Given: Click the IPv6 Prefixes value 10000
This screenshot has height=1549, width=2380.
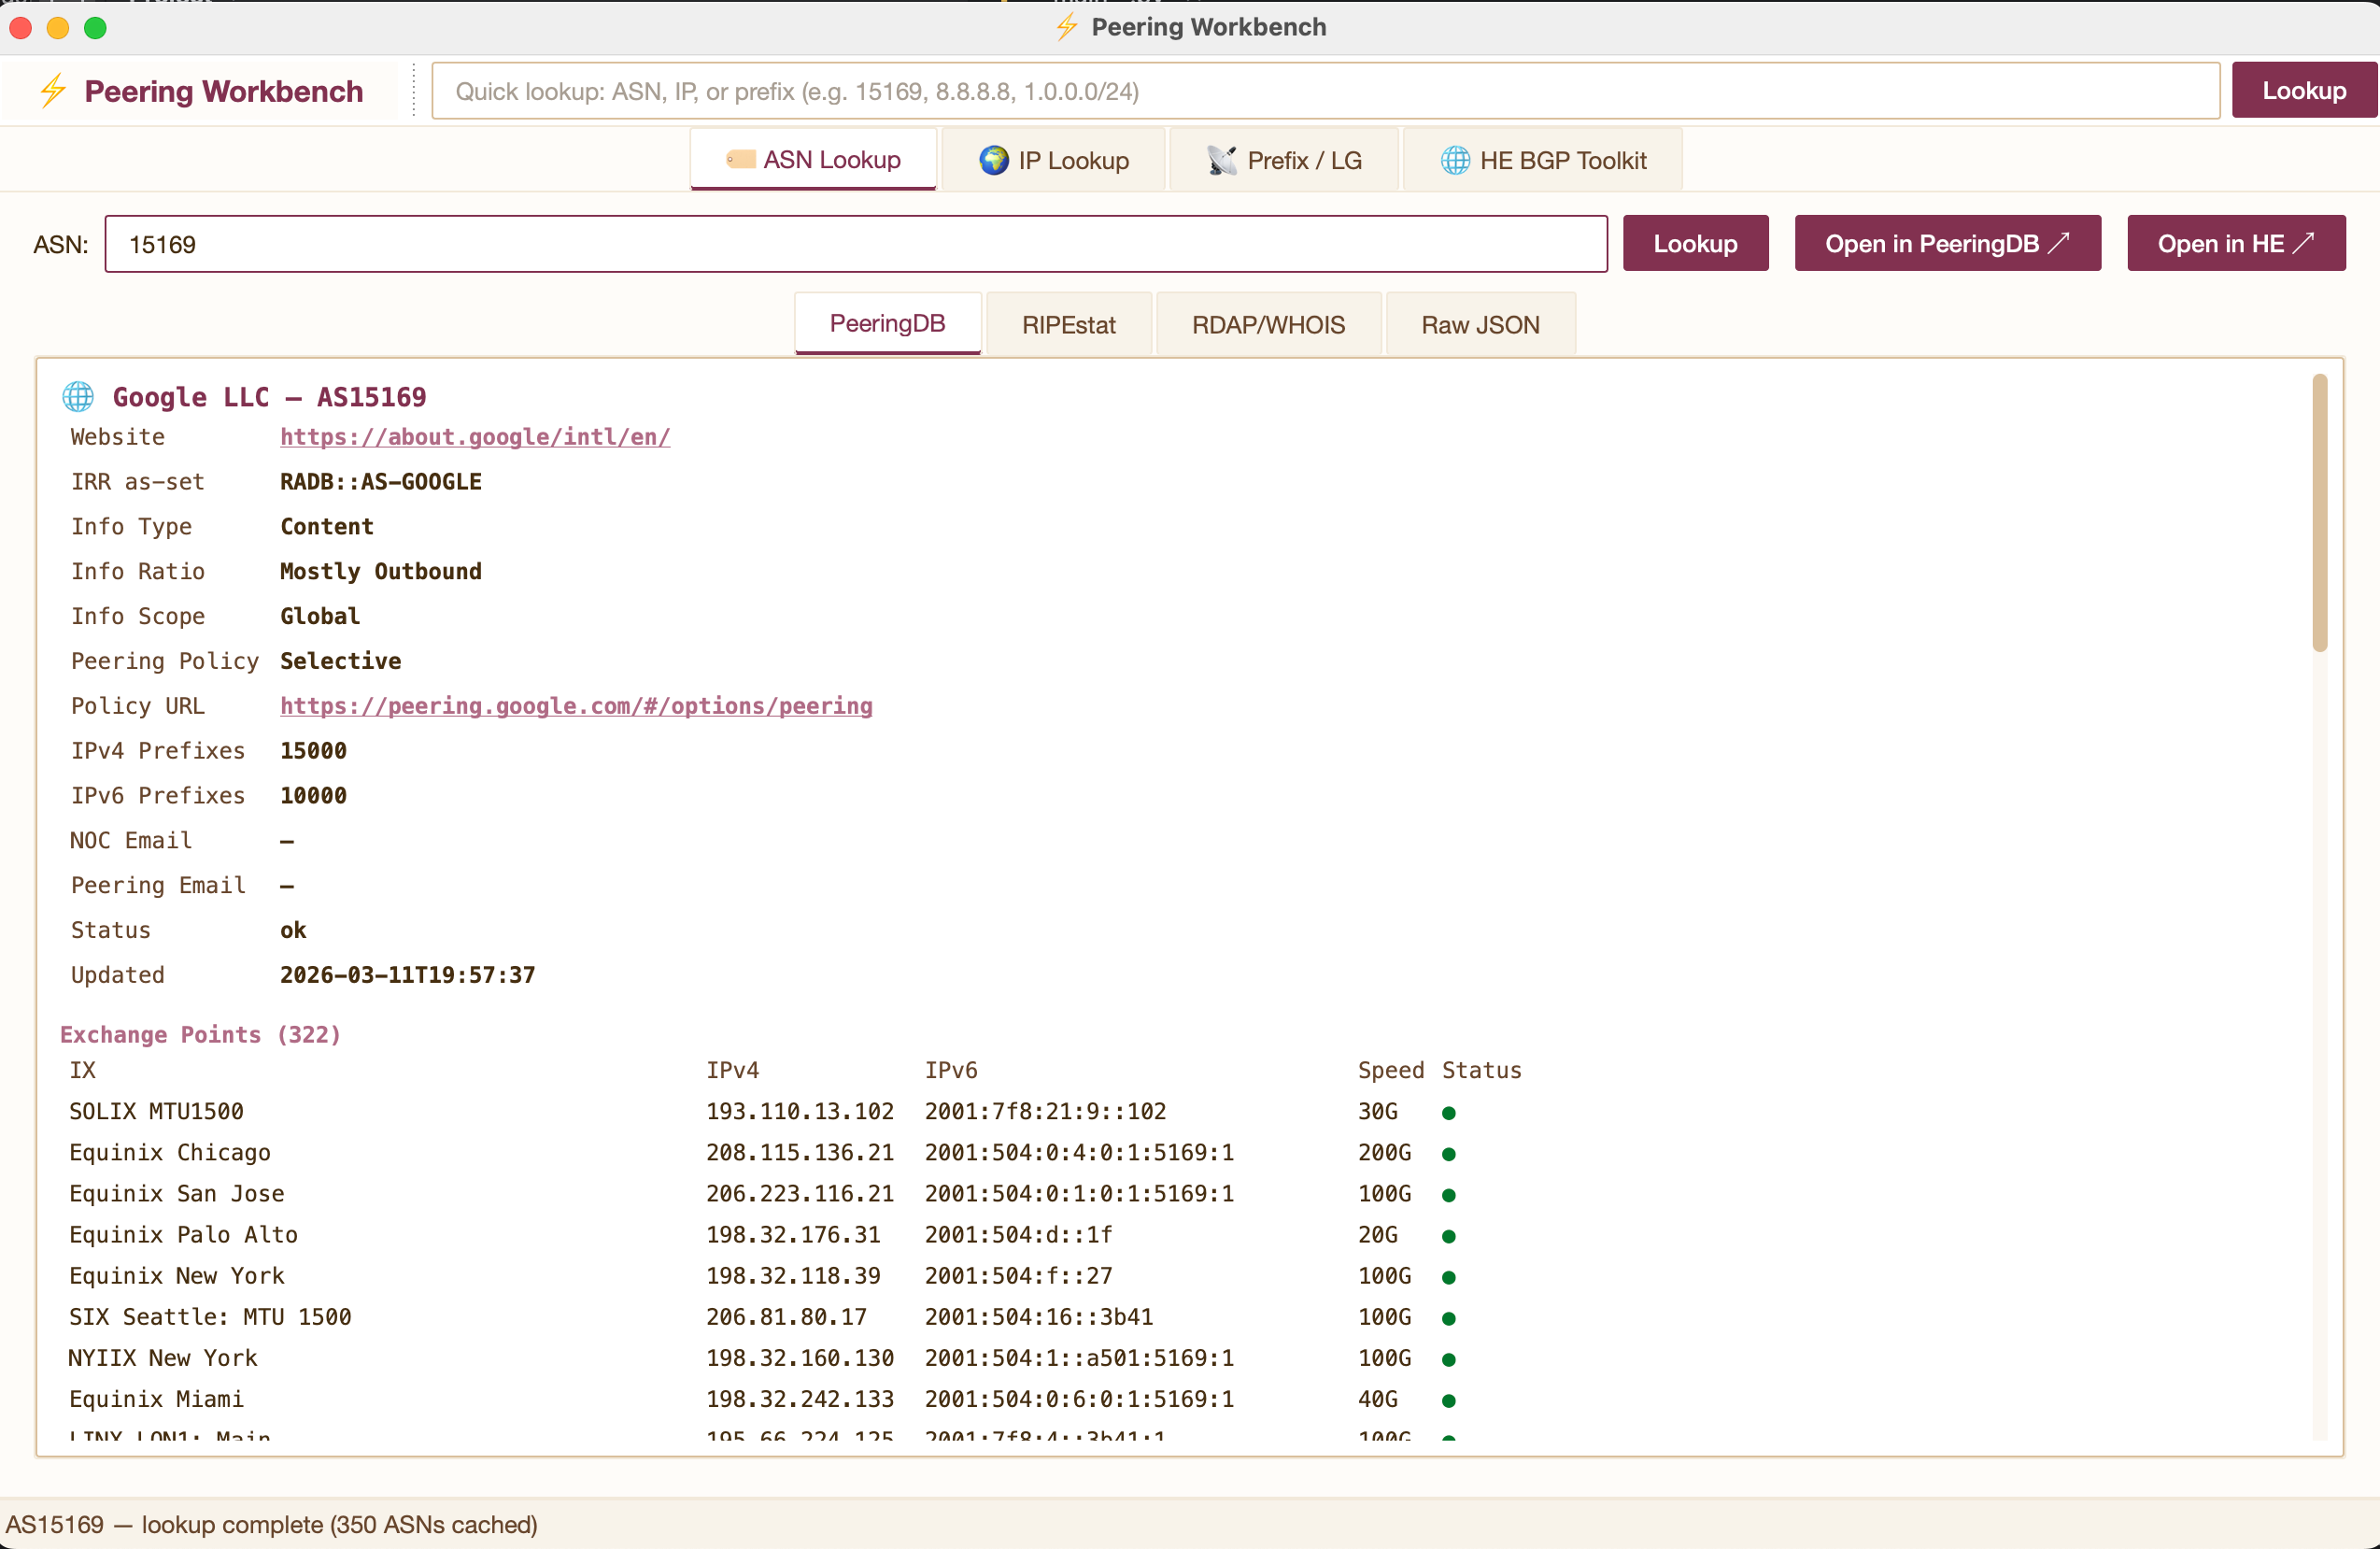Looking at the screenshot, I should [313, 796].
